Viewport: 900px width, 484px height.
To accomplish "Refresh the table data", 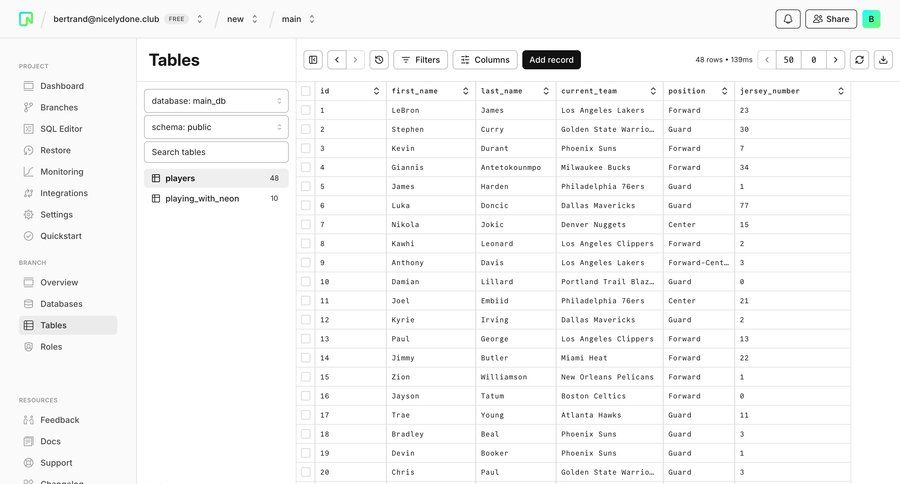I will tap(859, 60).
